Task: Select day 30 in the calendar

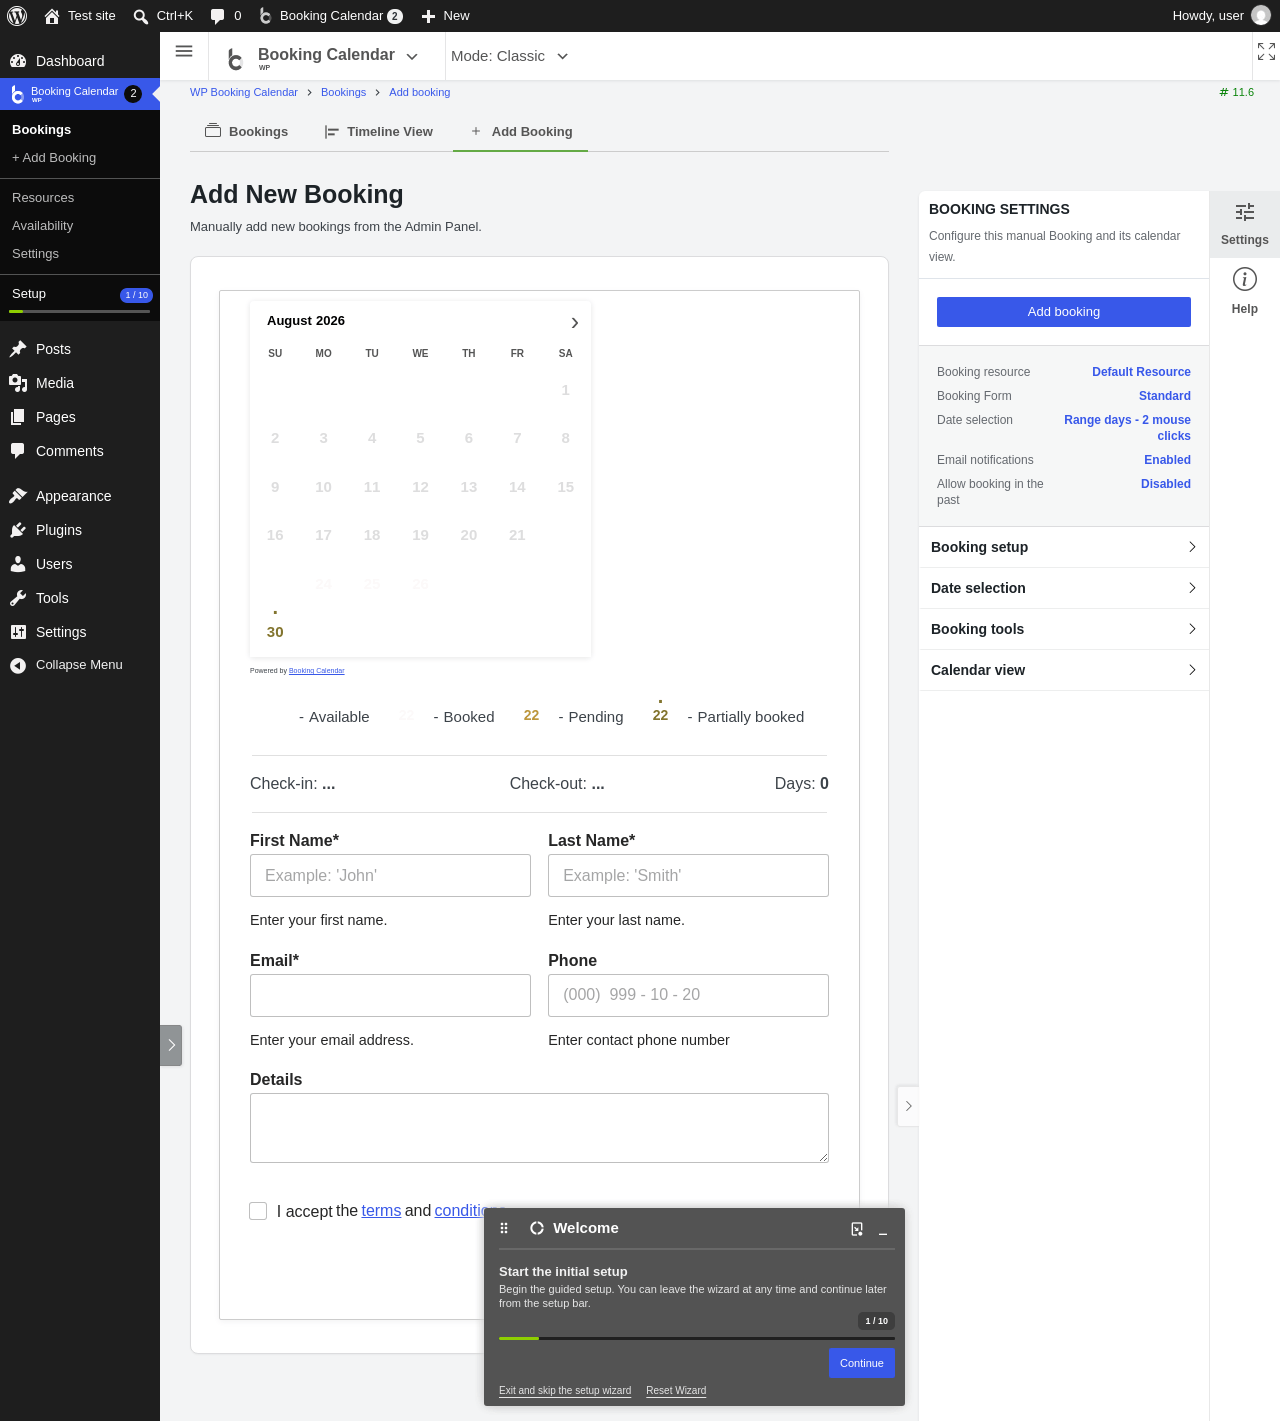Action: tap(275, 632)
